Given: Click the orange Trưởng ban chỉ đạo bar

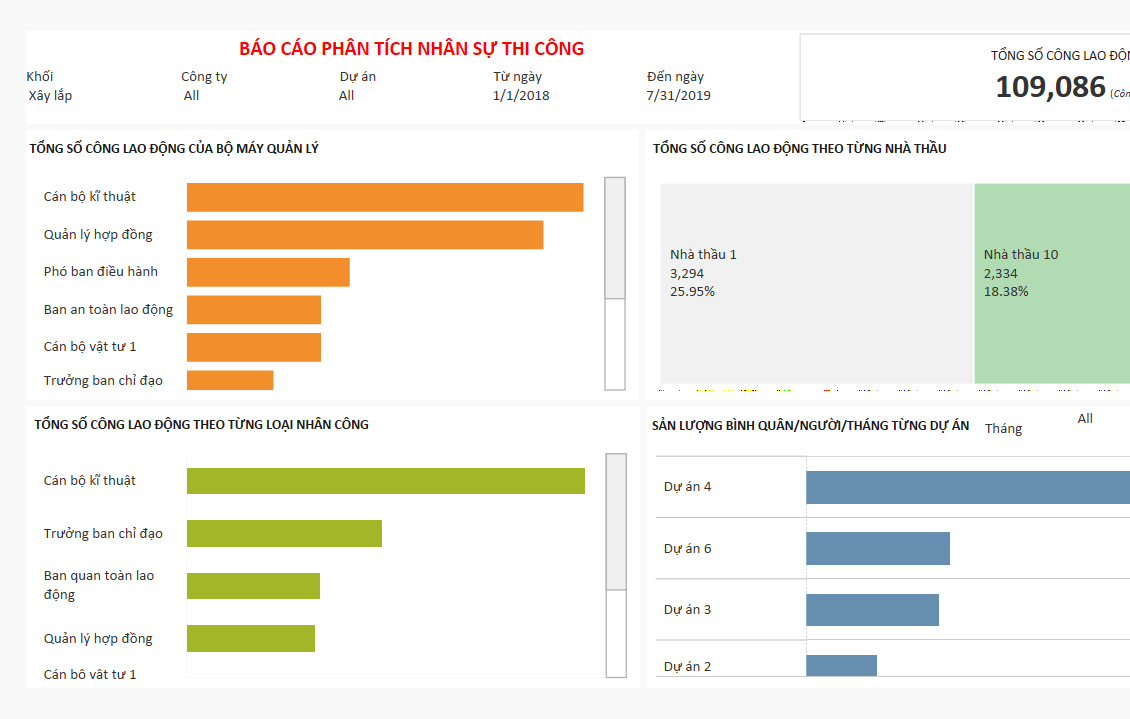Looking at the screenshot, I should click(x=230, y=380).
